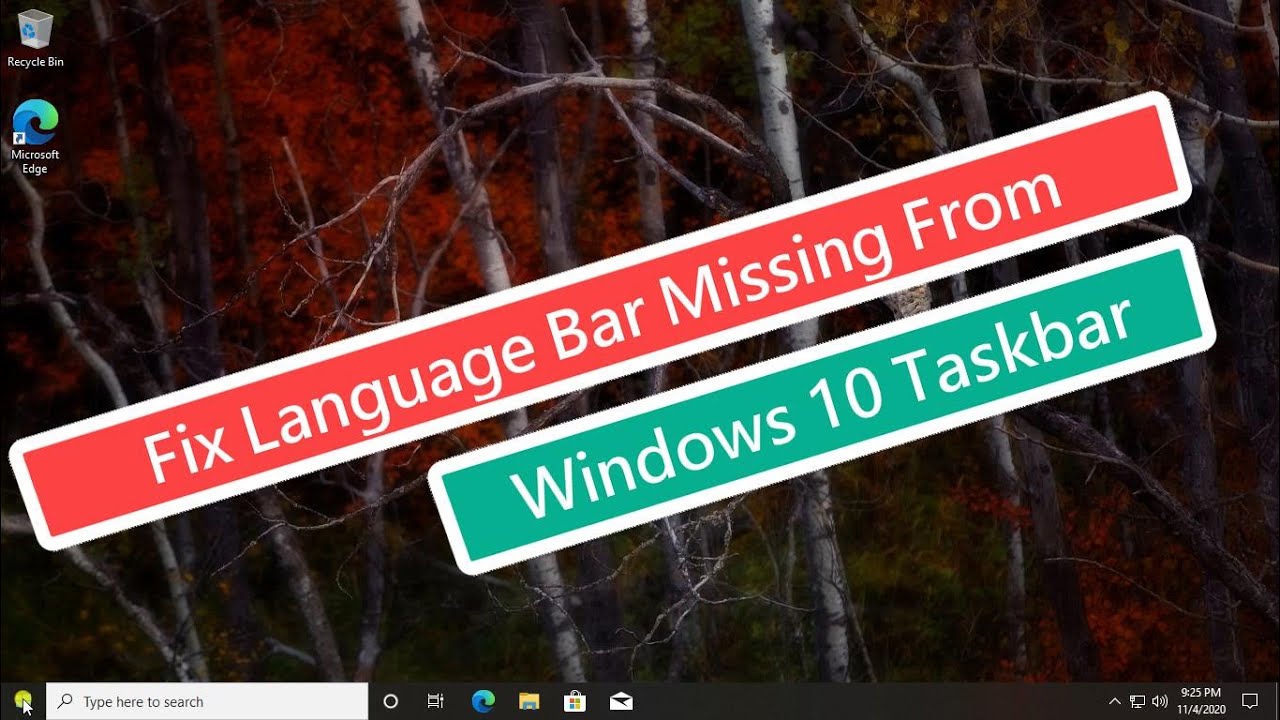Screen dimensions: 1280x720
Task: Open File Explorer from the taskbar
Action: (528, 702)
